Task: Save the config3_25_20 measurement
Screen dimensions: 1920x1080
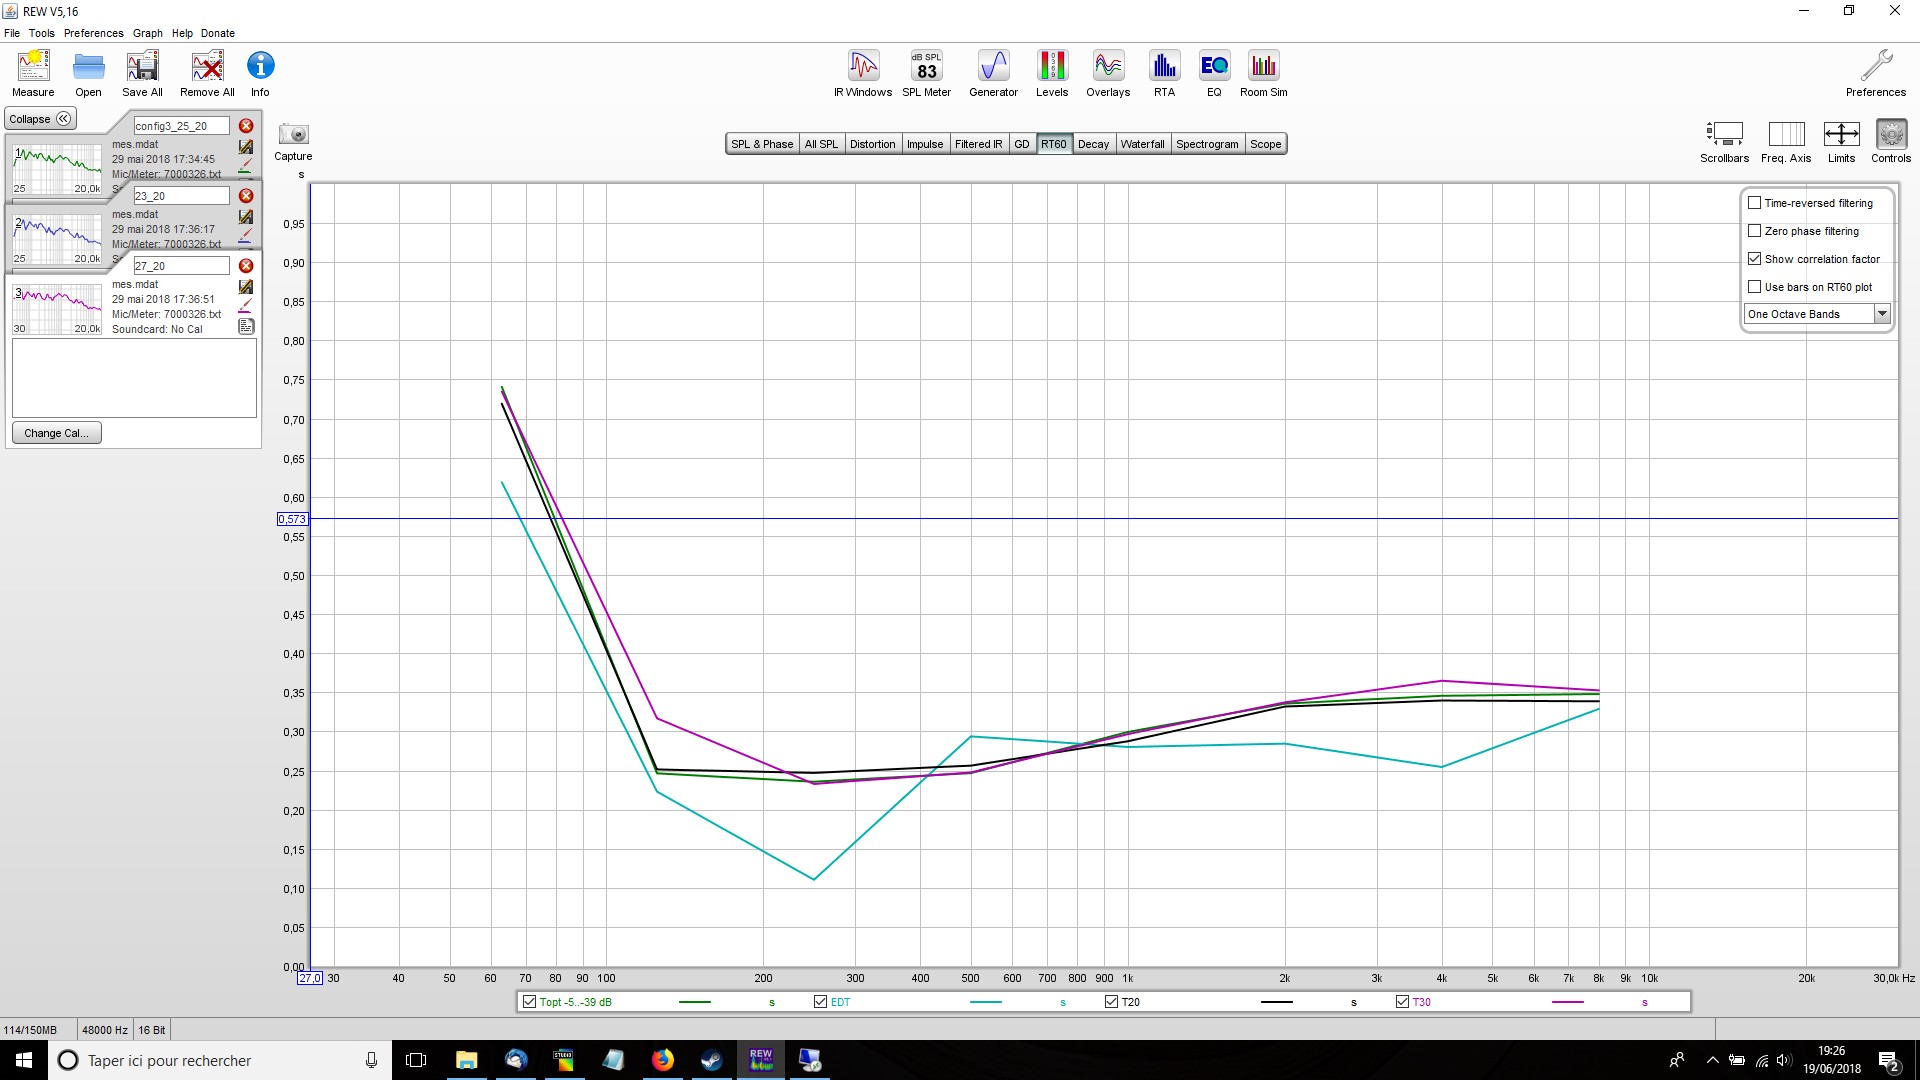Action: tap(246, 147)
